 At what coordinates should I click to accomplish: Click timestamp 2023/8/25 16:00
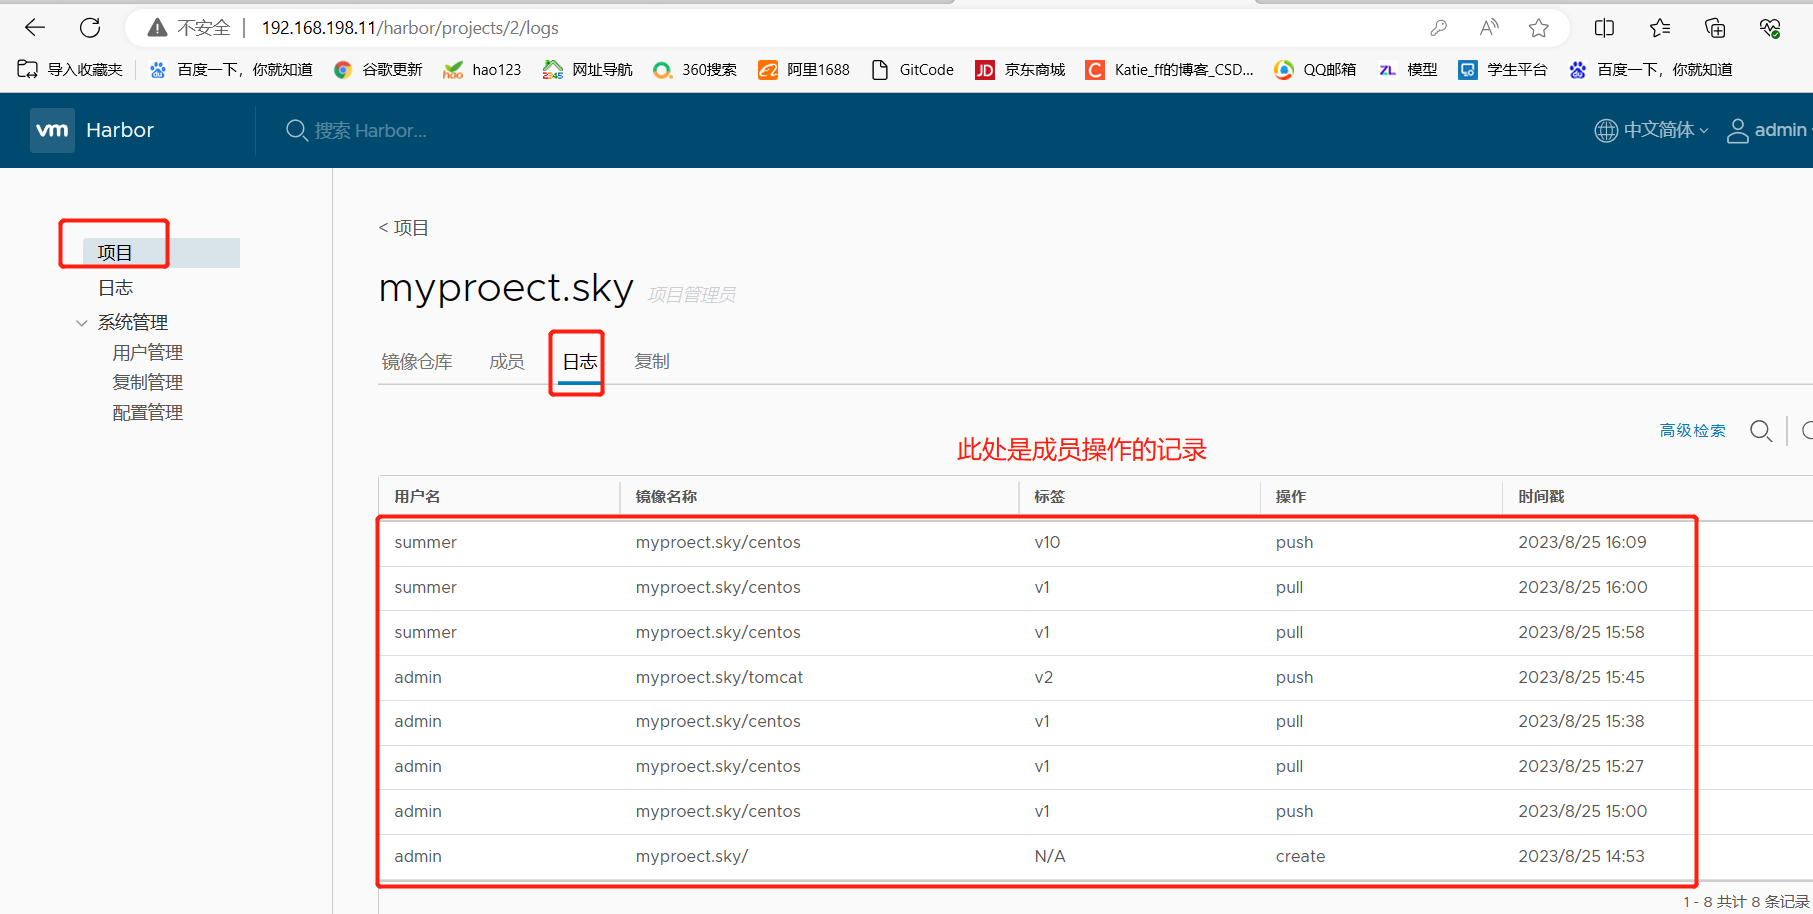(x=1583, y=587)
